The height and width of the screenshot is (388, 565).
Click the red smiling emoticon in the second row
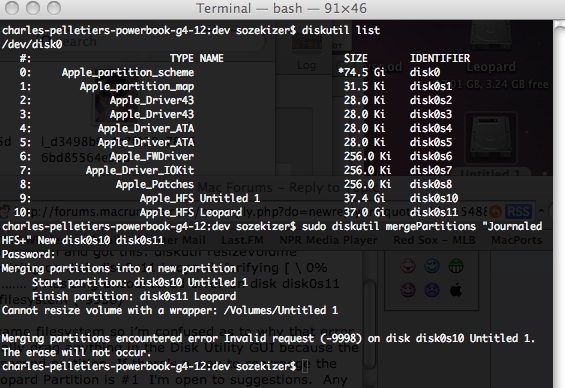(408, 290)
